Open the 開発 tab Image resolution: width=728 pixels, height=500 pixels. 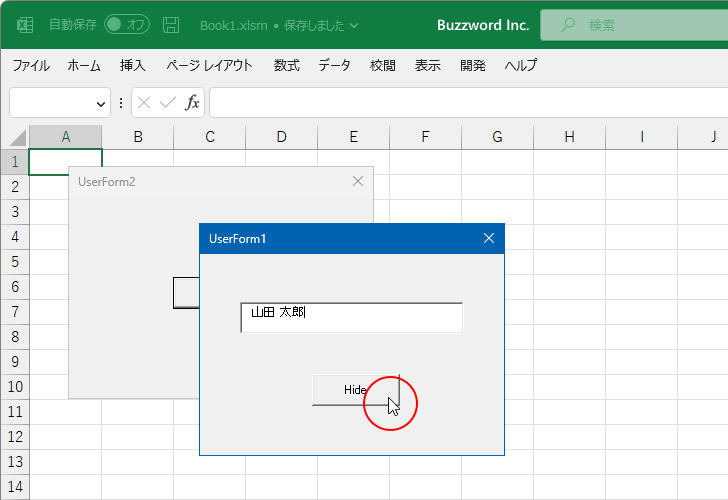pyautogui.click(x=473, y=65)
